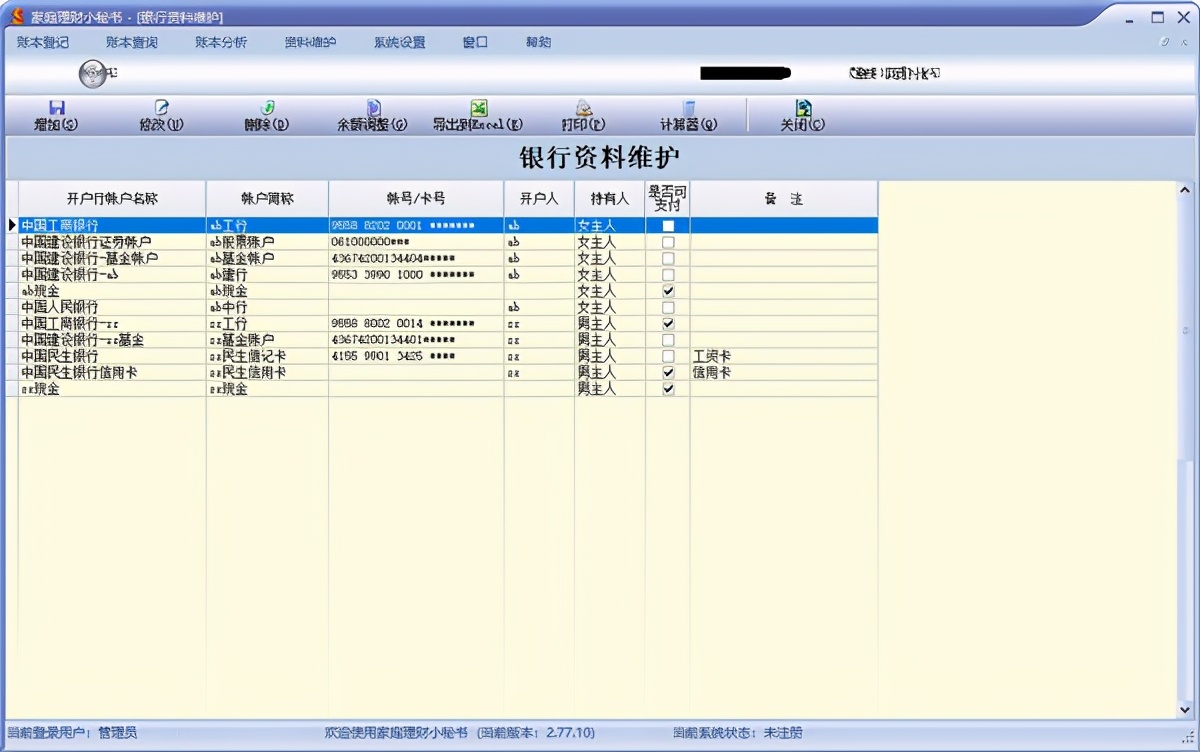Image resolution: width=1200 pixels, height=752 pixels.
Task: Uncheck 是否可支付 for the ab现金 row
Action: click(x=669, y=290)
